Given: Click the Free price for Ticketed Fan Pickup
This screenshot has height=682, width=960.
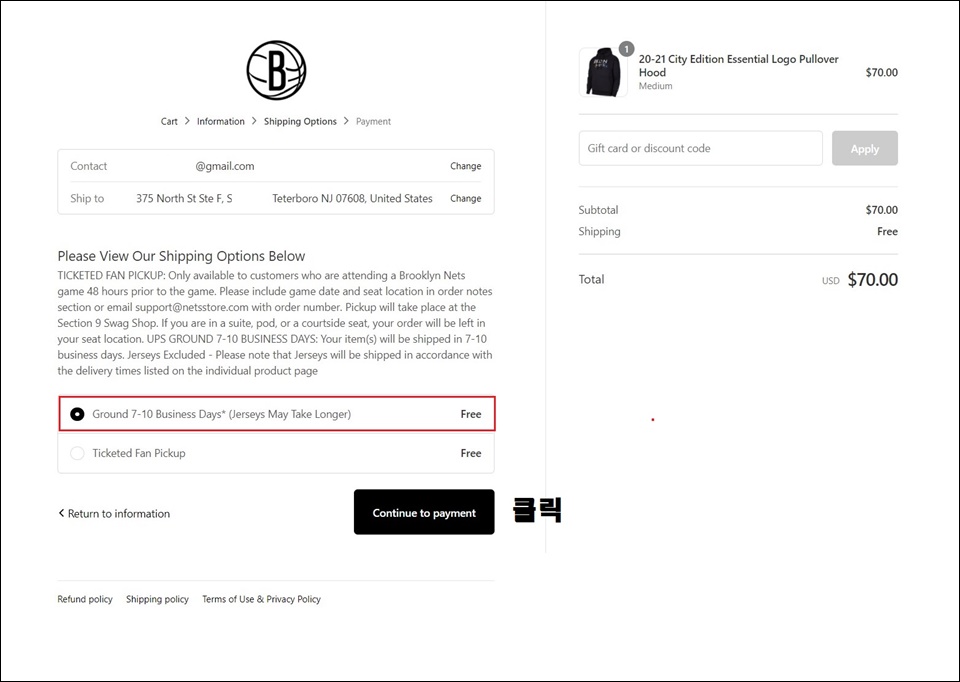Looking at the screenshot, I should point(471,453).
